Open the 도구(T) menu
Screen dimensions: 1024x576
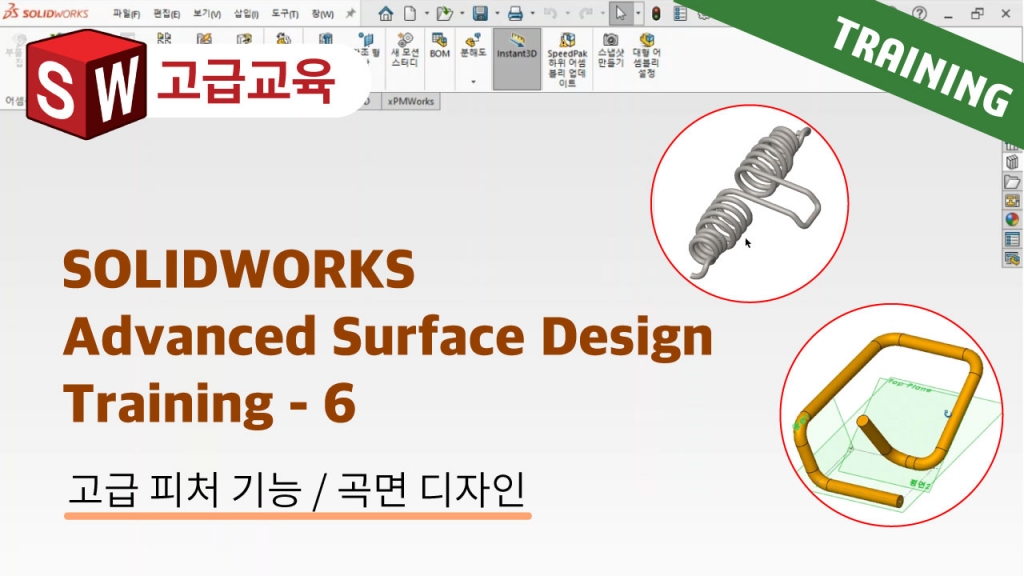point(285,14)
